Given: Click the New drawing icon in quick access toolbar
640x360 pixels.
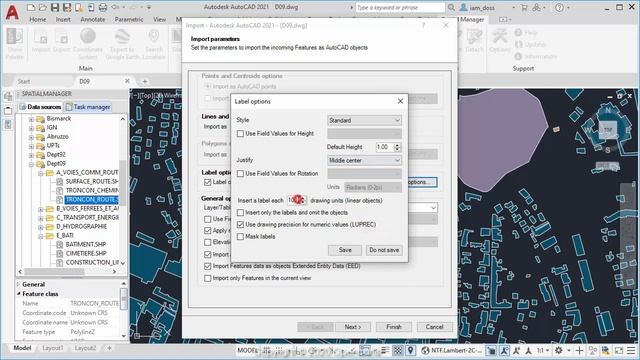Looking at the screenshot, I should 31,7.
